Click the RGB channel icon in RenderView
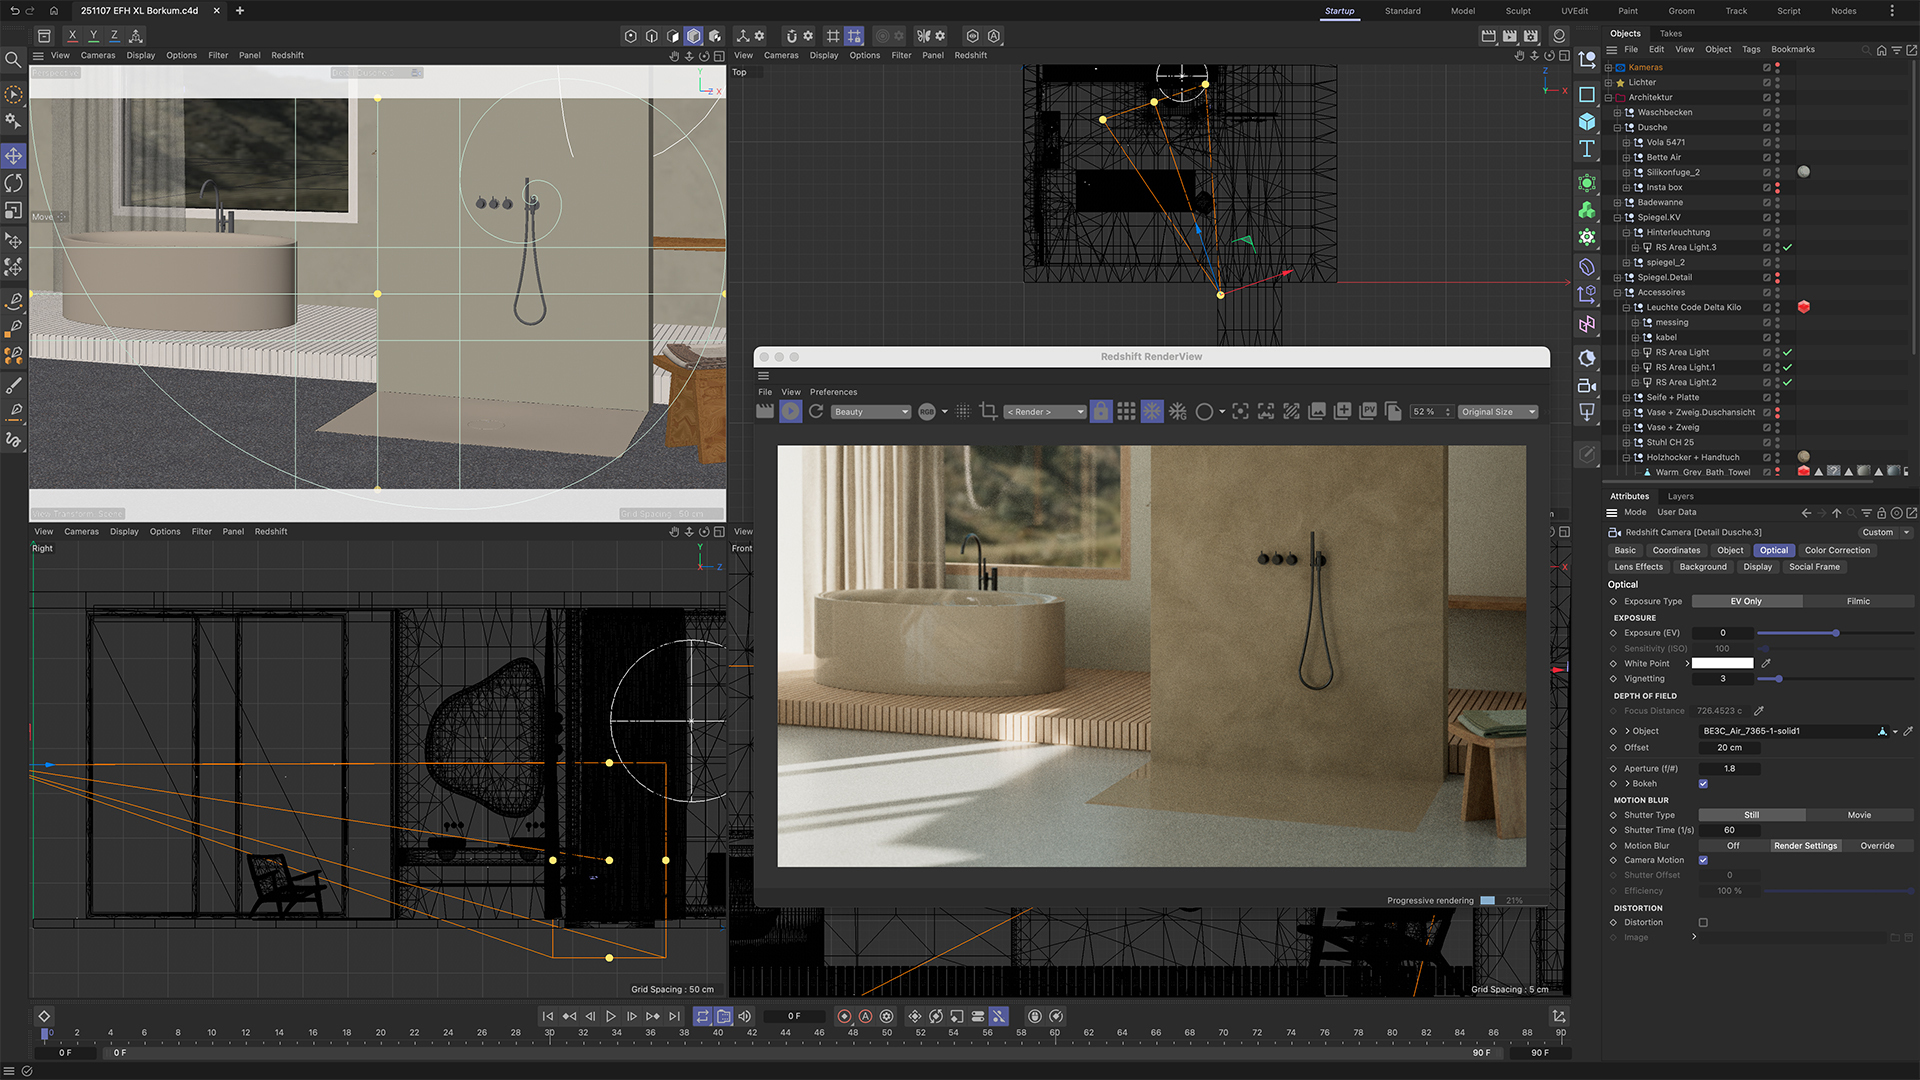This screenshot has width=1920, height=1080. (927, 411)
